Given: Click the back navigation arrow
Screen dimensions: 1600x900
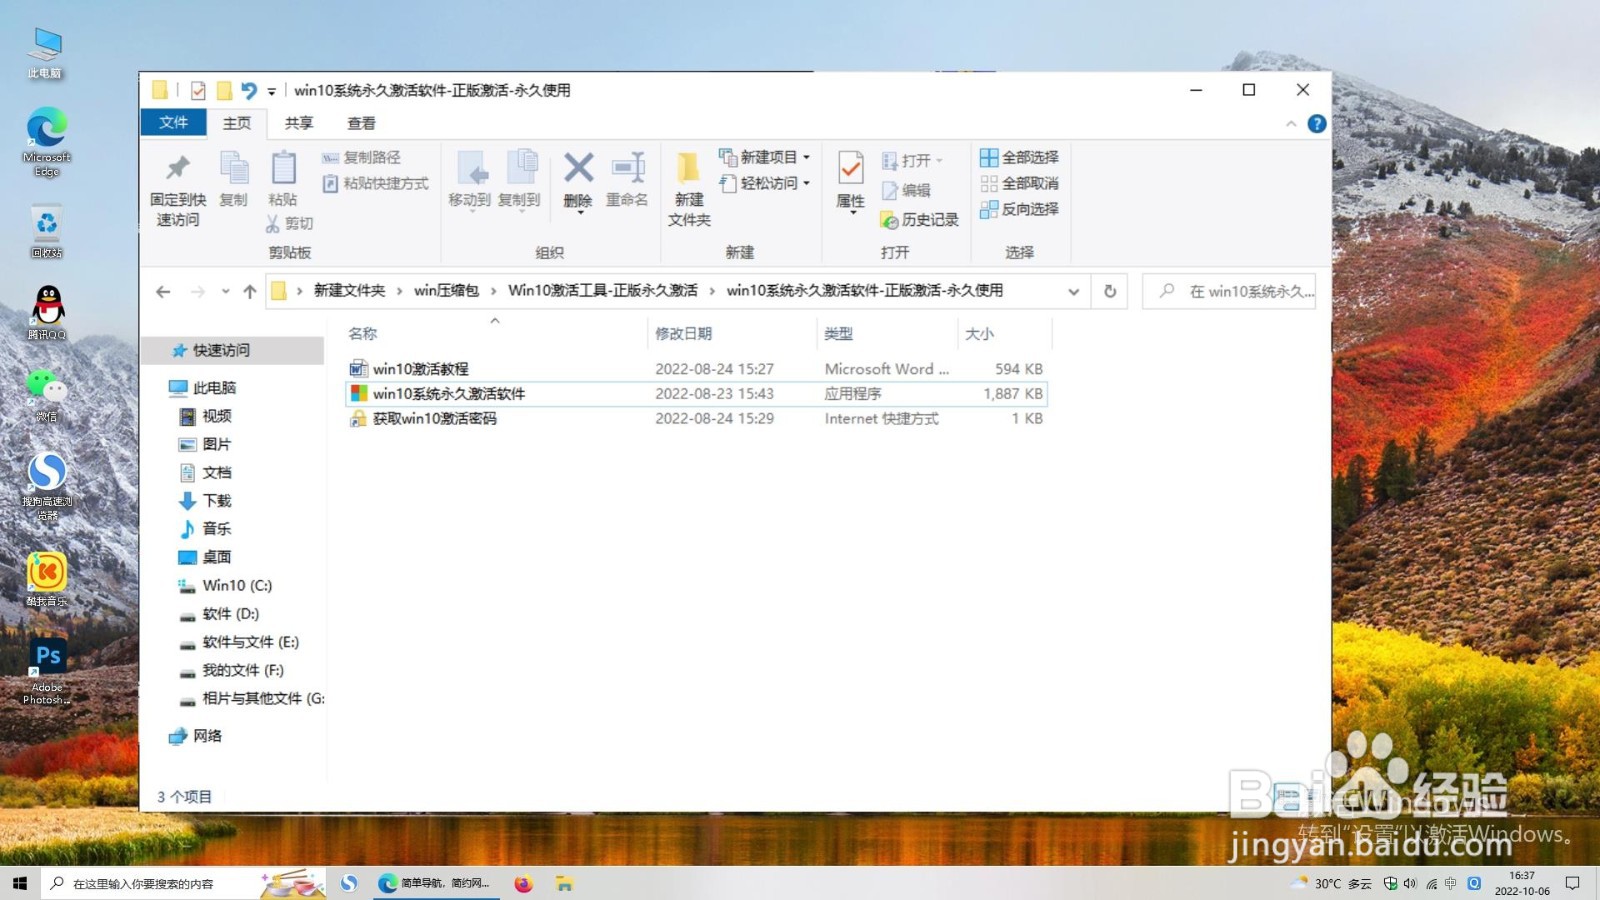Looking at the screenshot, I should click(163, 291).
